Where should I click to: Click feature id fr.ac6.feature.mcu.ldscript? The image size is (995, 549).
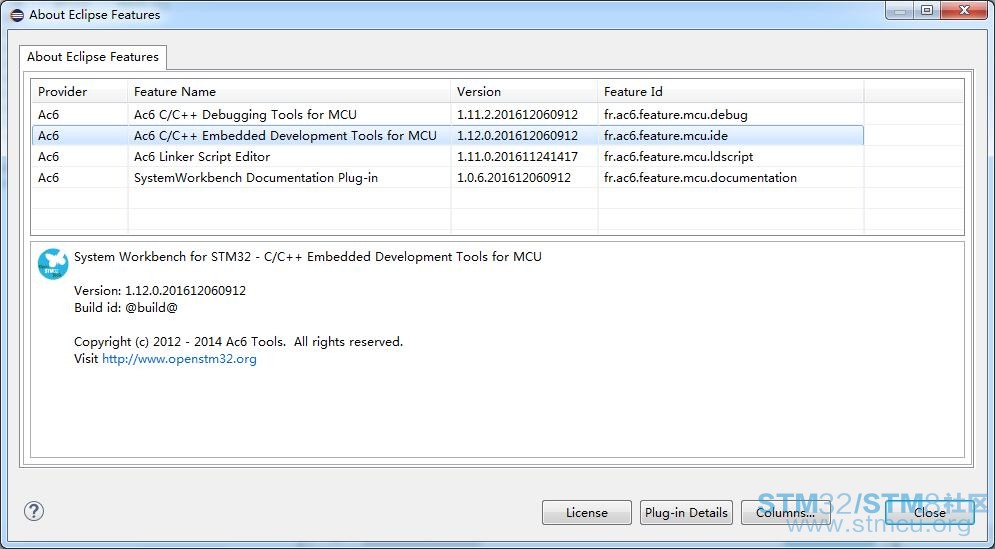click(678, 156)
